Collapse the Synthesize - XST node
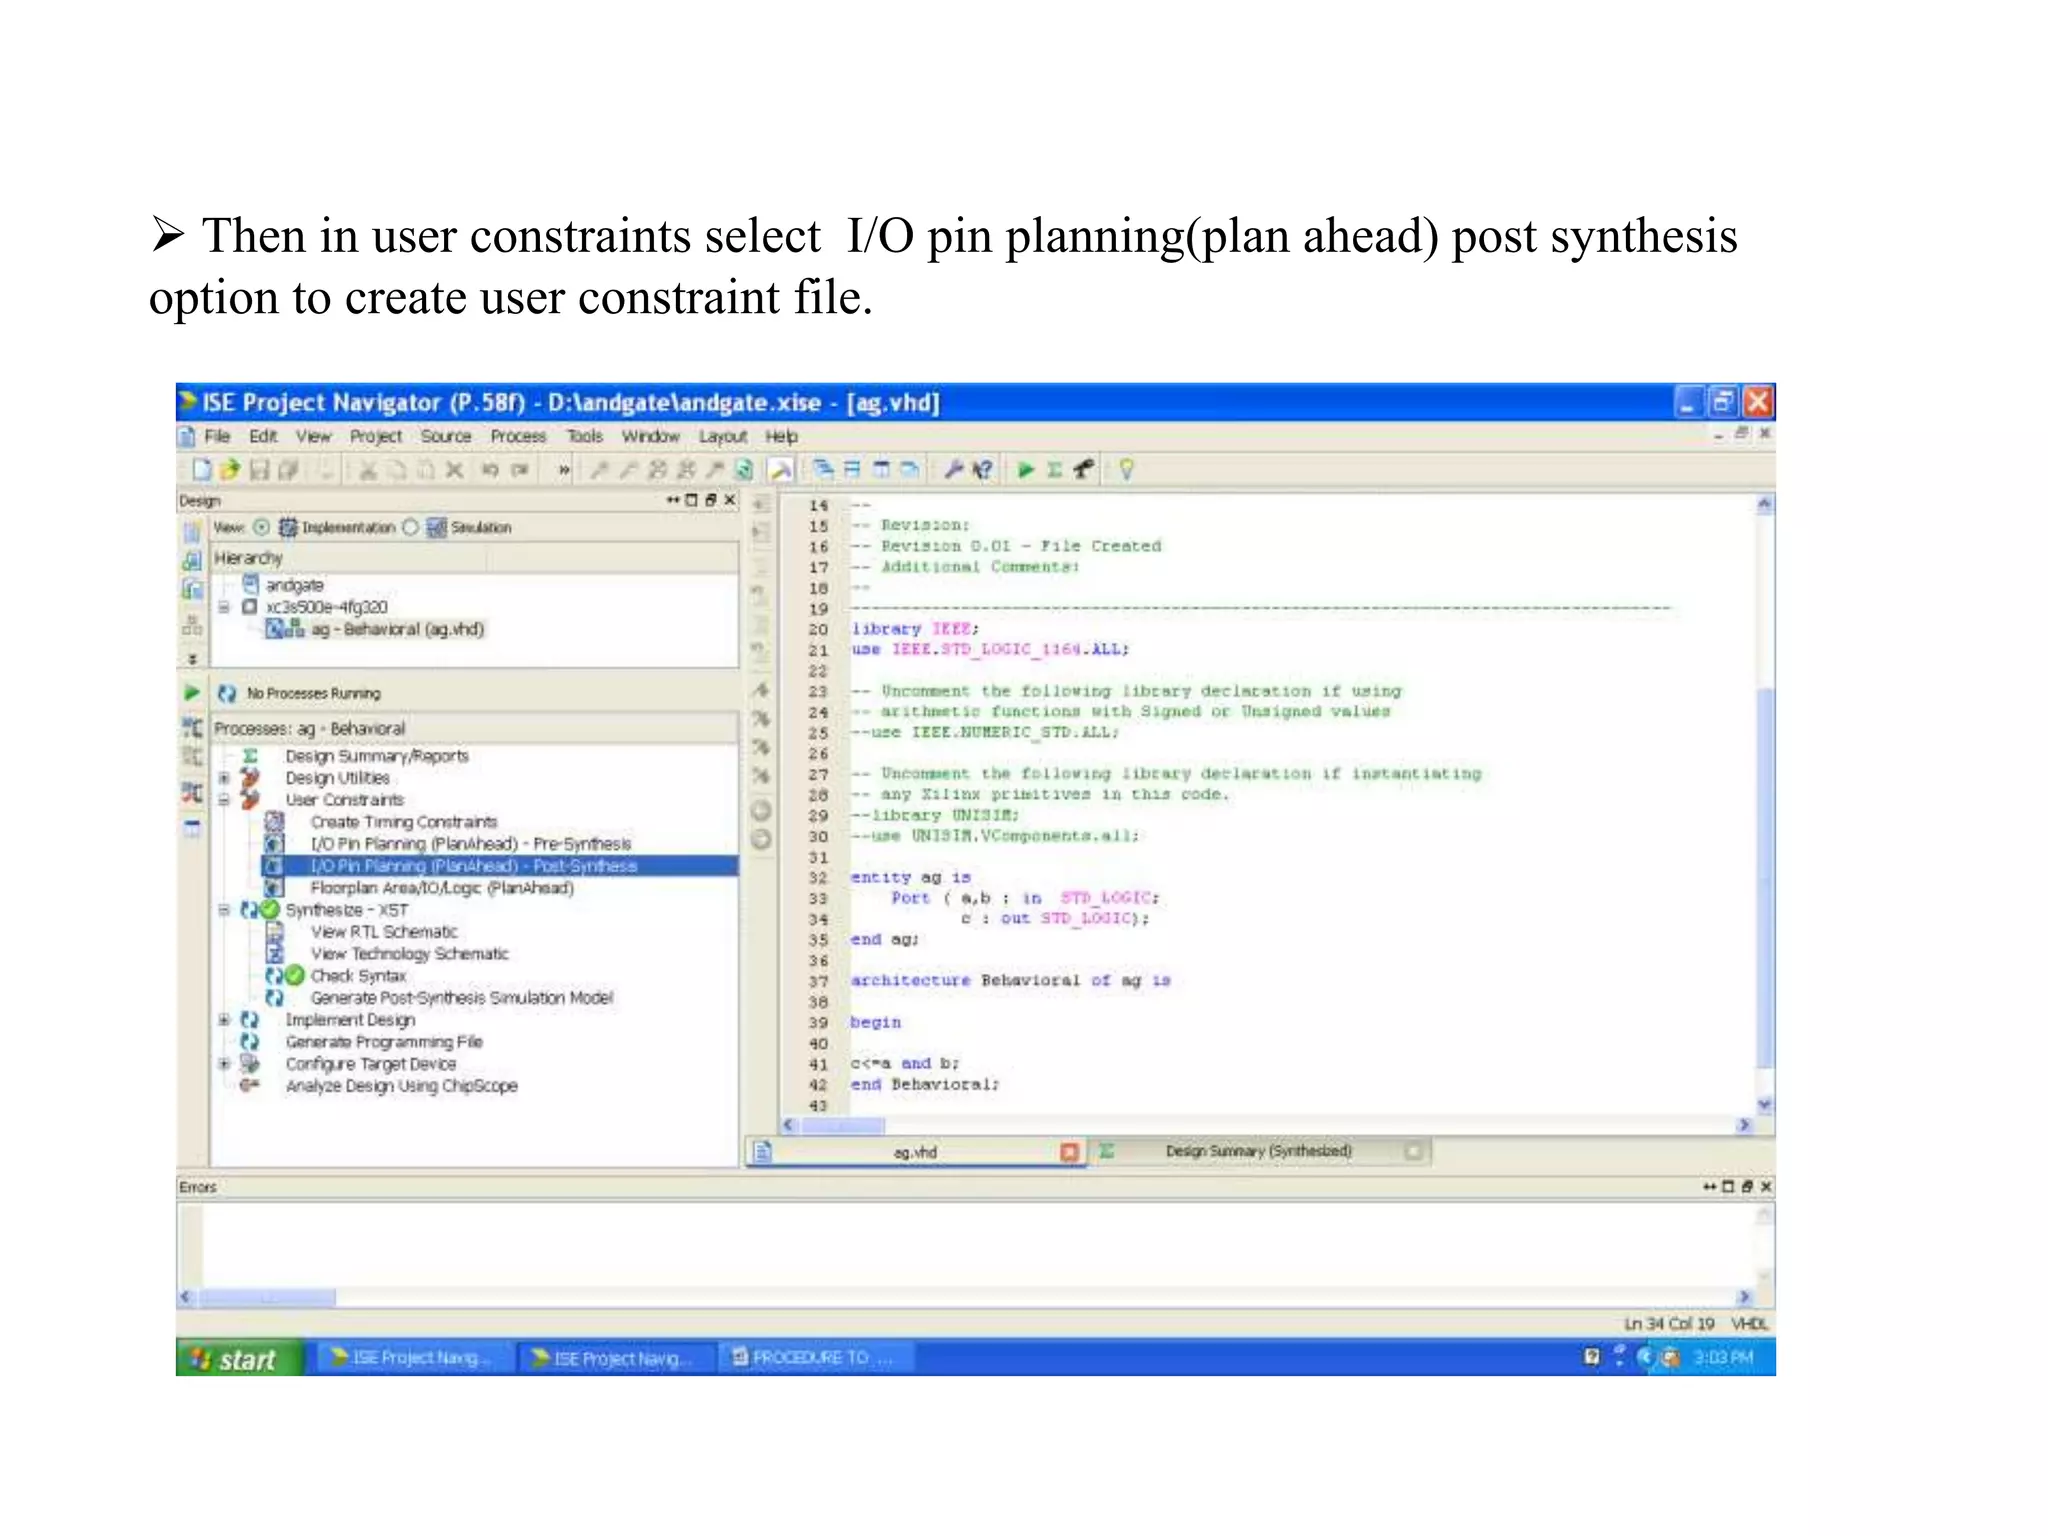Viewport: 2048px width, 1536px height. click(x=224, y=910)
